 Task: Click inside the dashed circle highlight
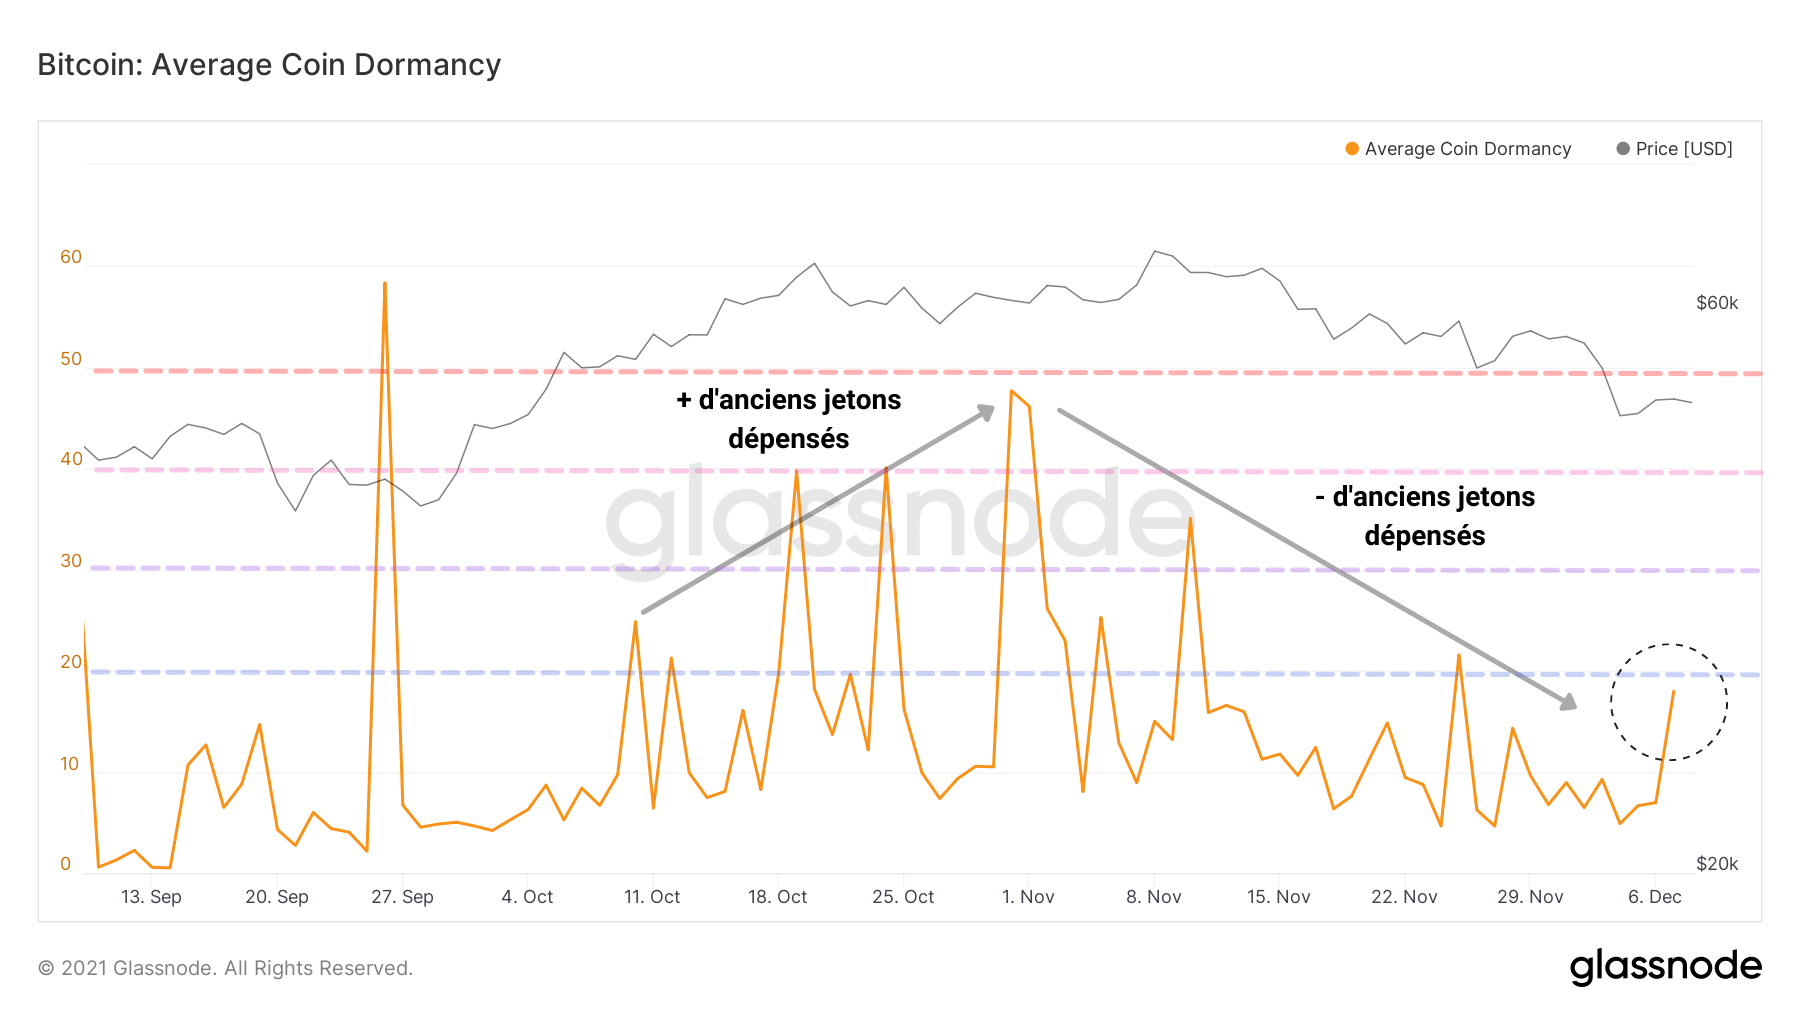(x=1668, y=702)
